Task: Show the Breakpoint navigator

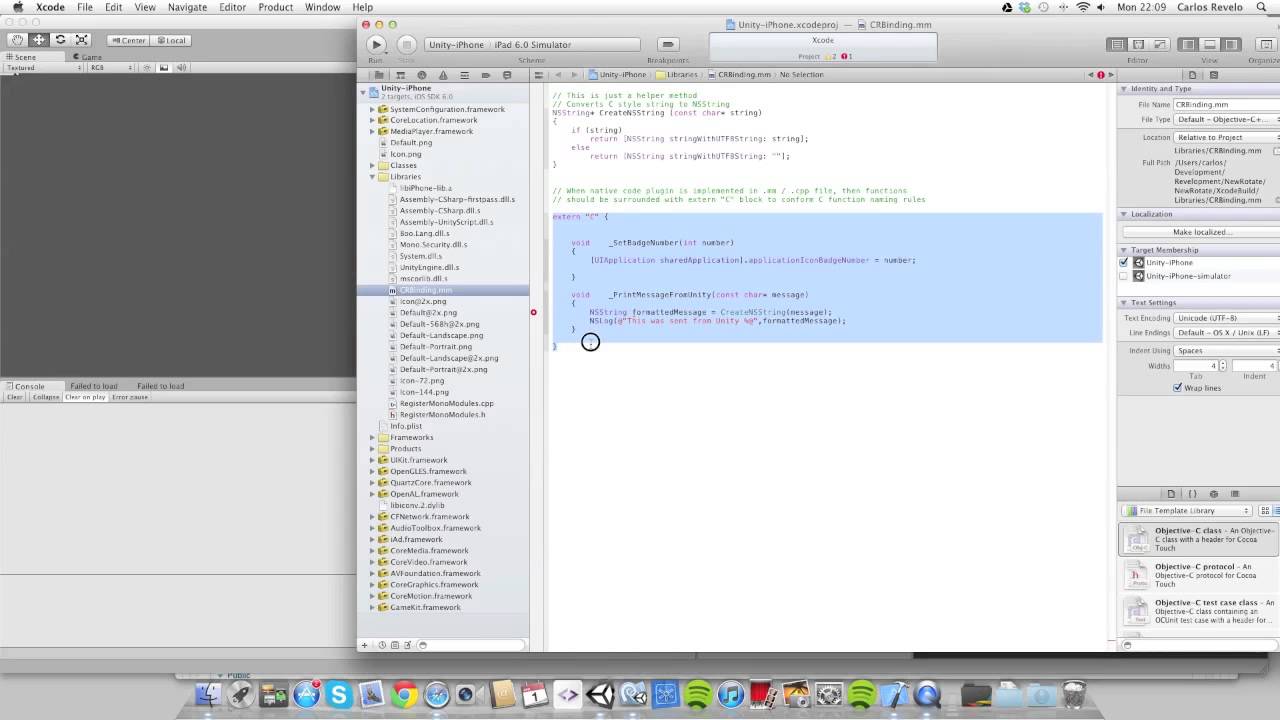Action: [485, 75]
